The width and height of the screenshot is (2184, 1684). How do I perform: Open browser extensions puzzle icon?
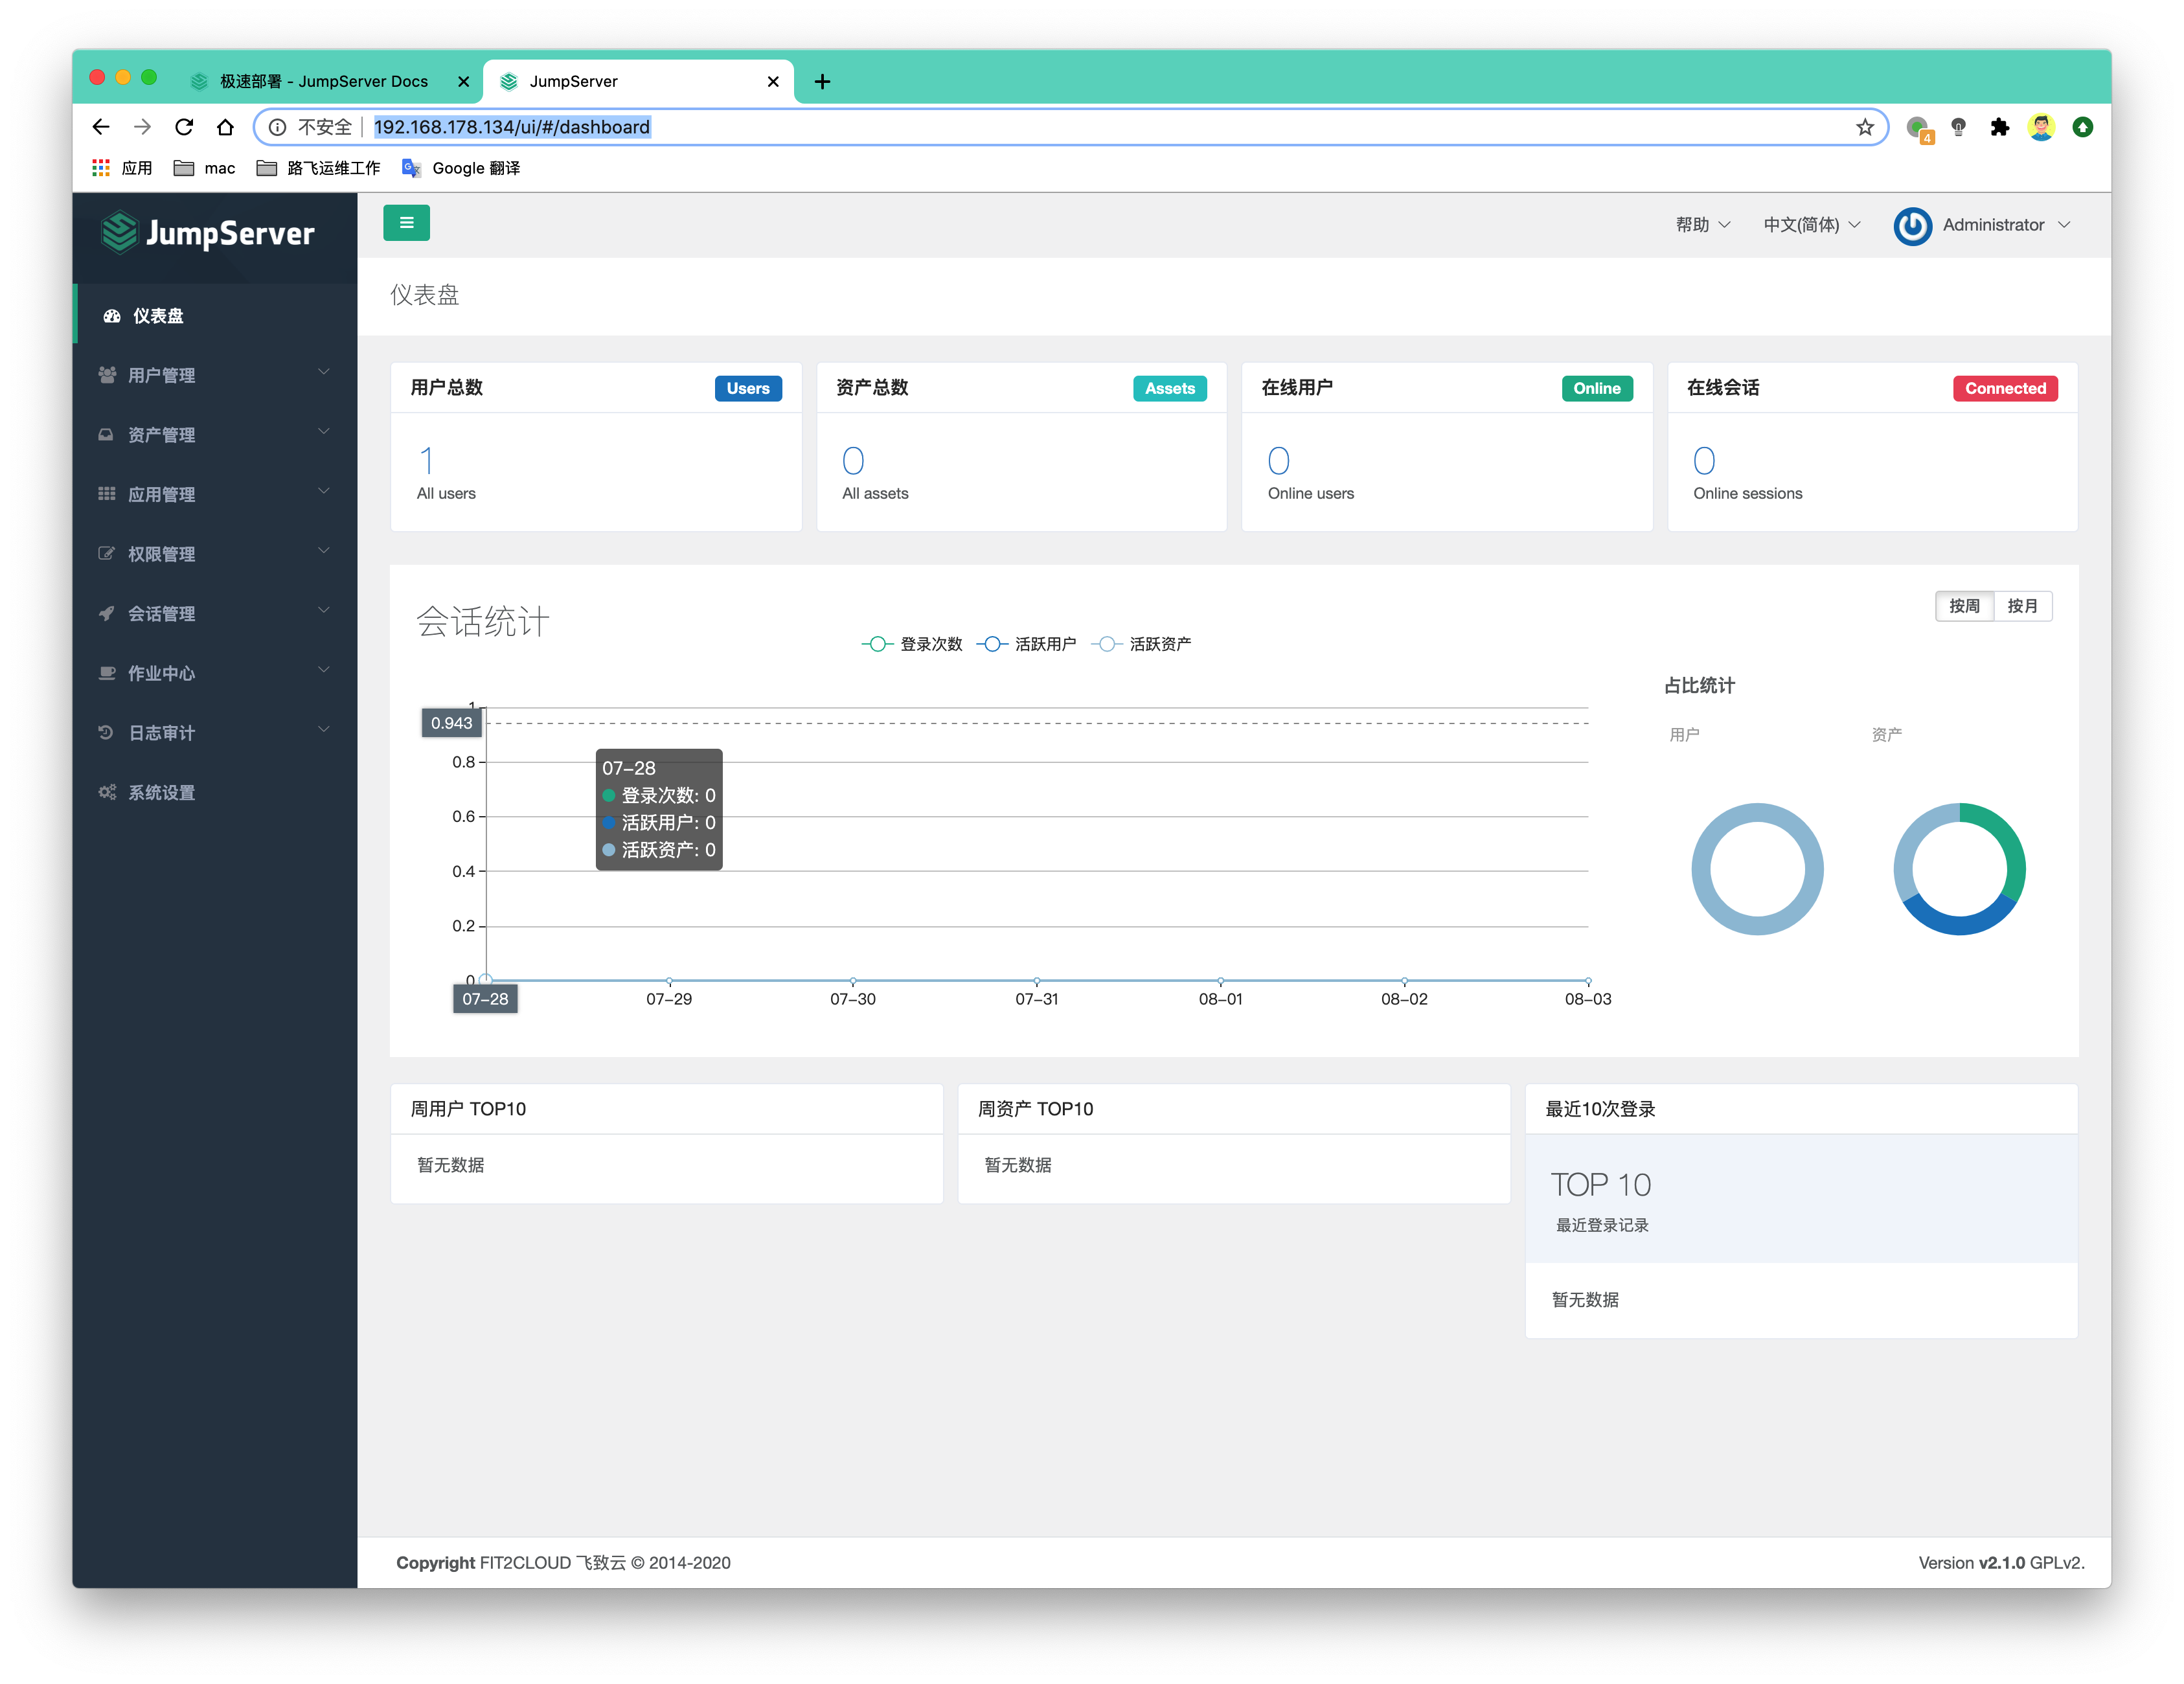(1999, 127)
